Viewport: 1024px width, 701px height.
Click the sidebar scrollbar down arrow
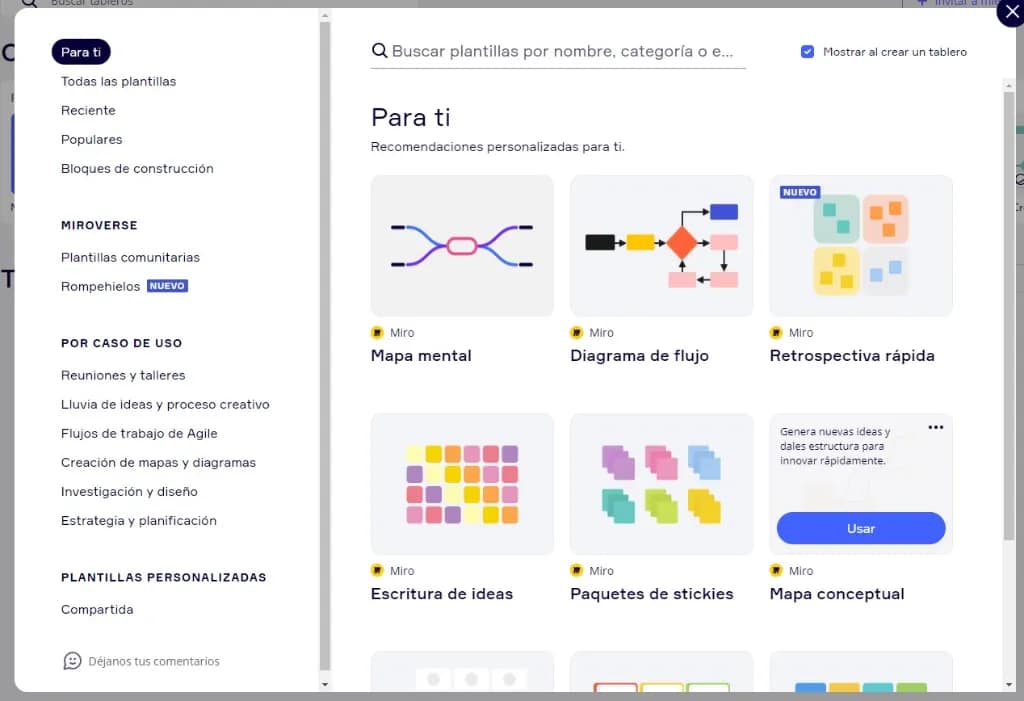pyautogui.click(x=325, y=684)
